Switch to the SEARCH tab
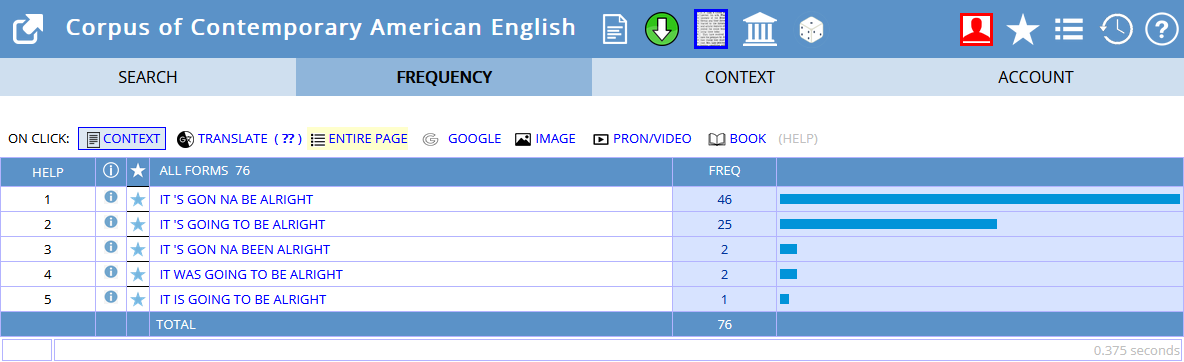The width and height of the screenshot is (1184, 362). click(148, 77)
